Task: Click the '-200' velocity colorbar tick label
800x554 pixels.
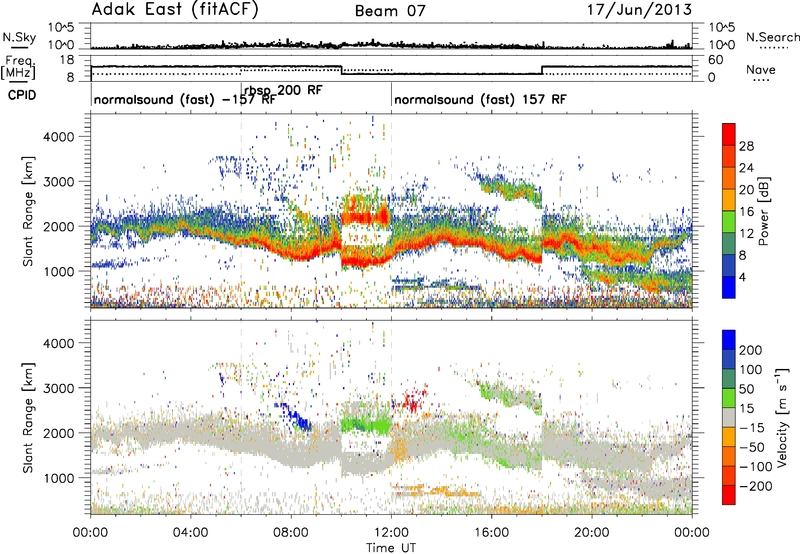Action: click(x=755, y=486)
